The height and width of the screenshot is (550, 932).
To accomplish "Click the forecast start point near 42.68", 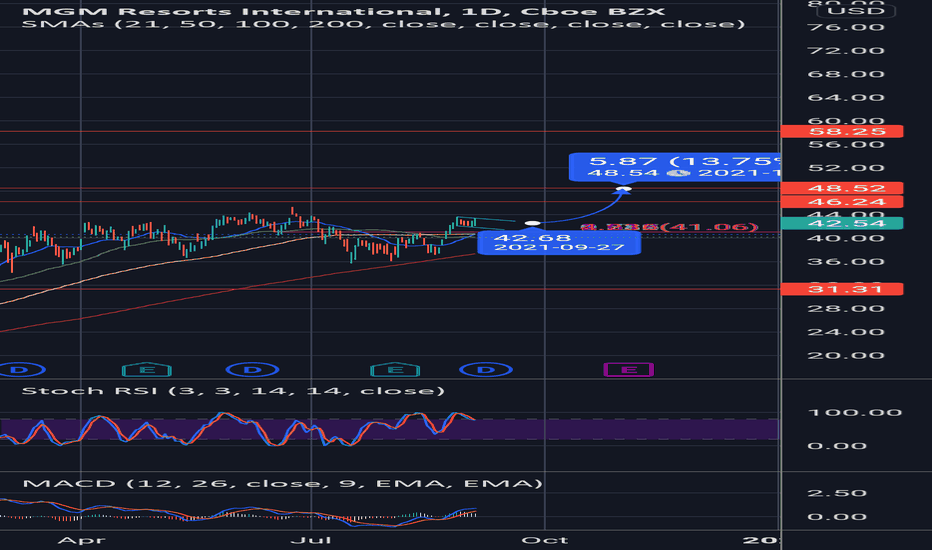I will coord(533,224).
